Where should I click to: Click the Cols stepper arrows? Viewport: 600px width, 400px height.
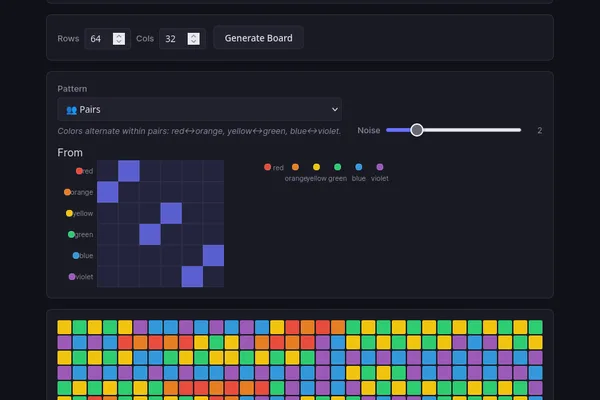tap(193, 39)
